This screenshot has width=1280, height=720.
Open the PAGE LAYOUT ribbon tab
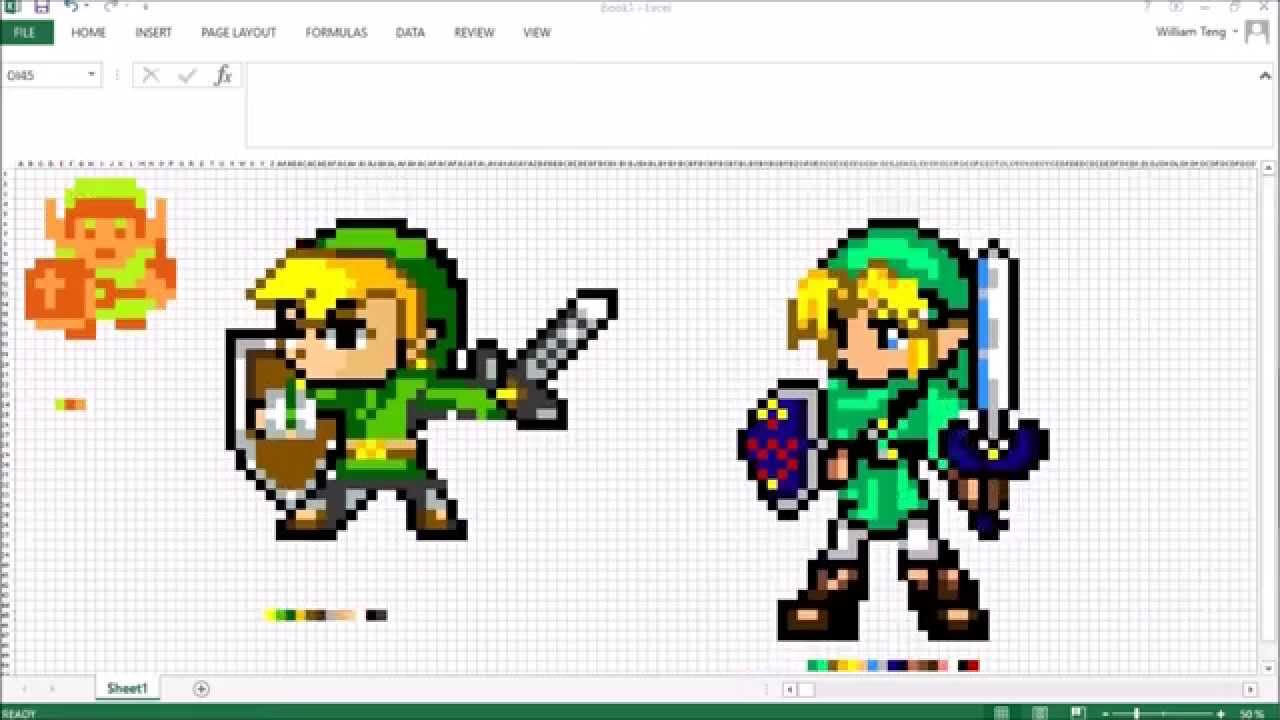238,32
